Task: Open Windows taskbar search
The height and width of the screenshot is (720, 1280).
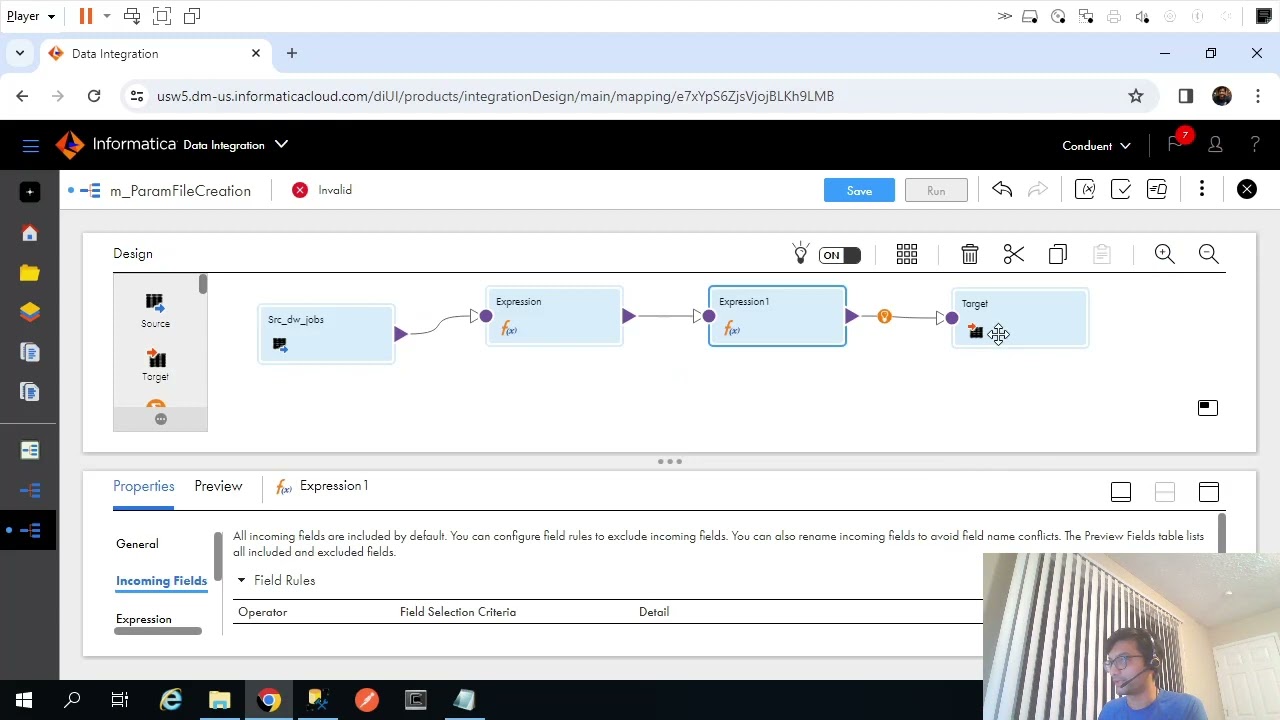Action: pos(72,700)
